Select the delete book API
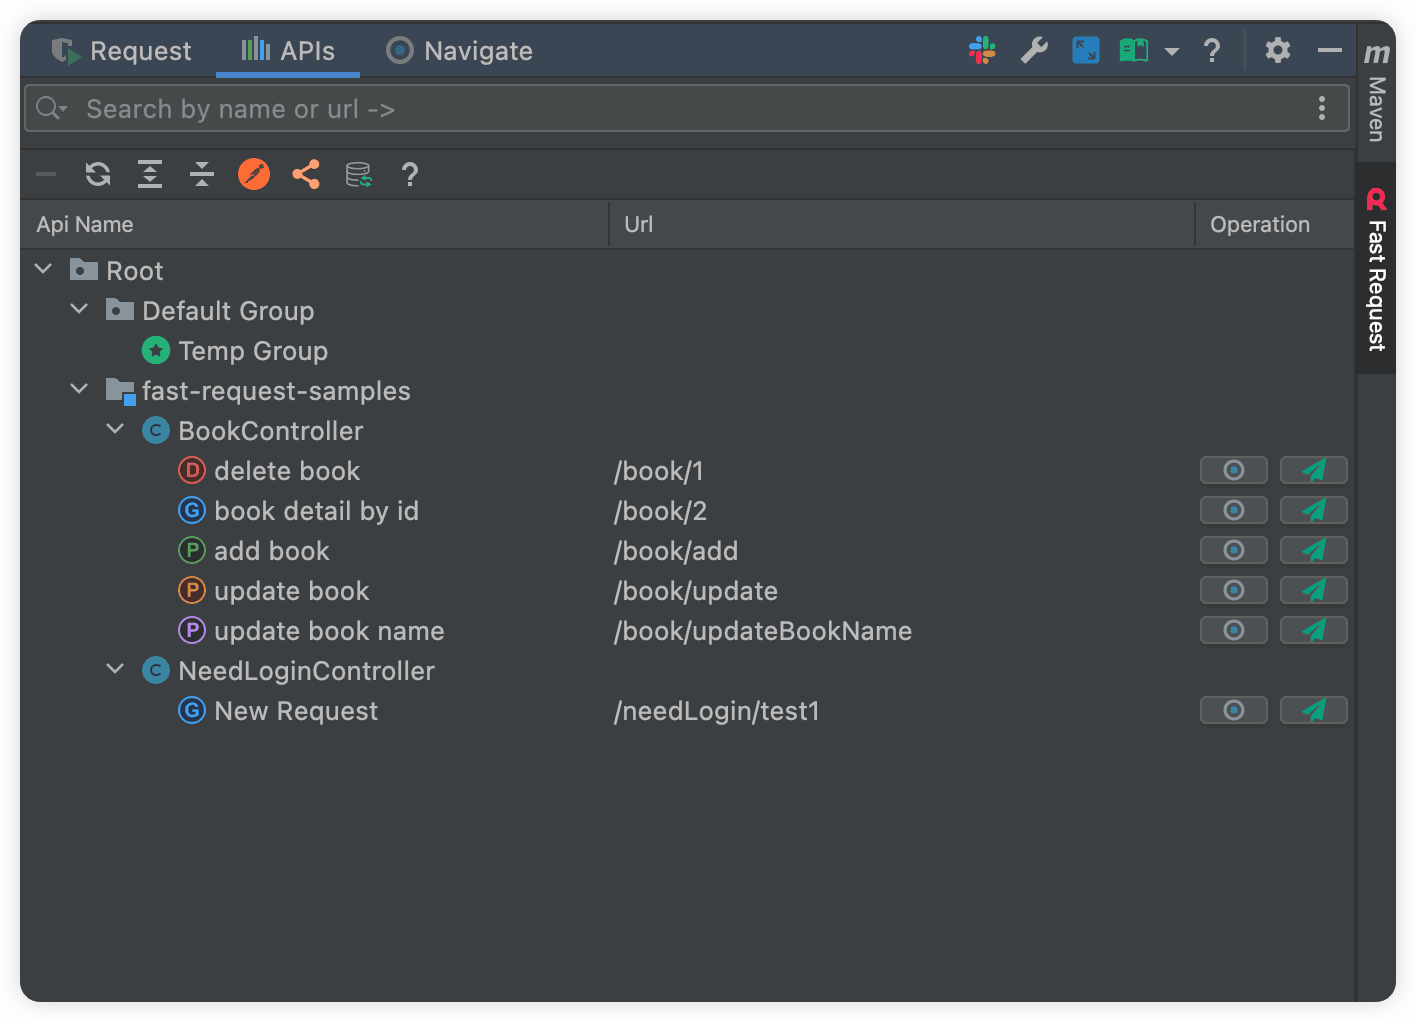This screenshot has height=1022, width=1416. tap(269, 470)
